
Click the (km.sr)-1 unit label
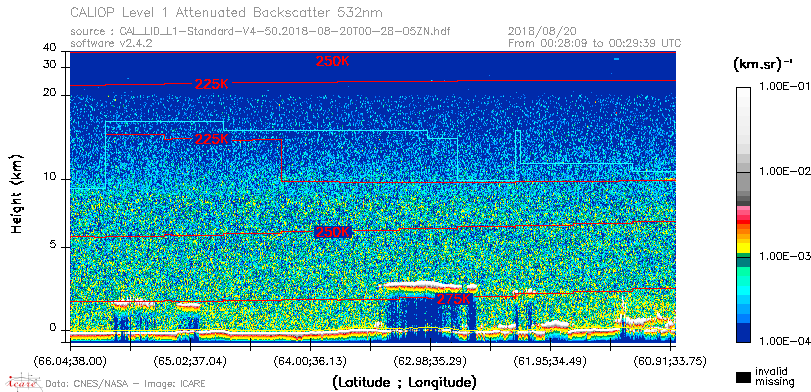763,65
